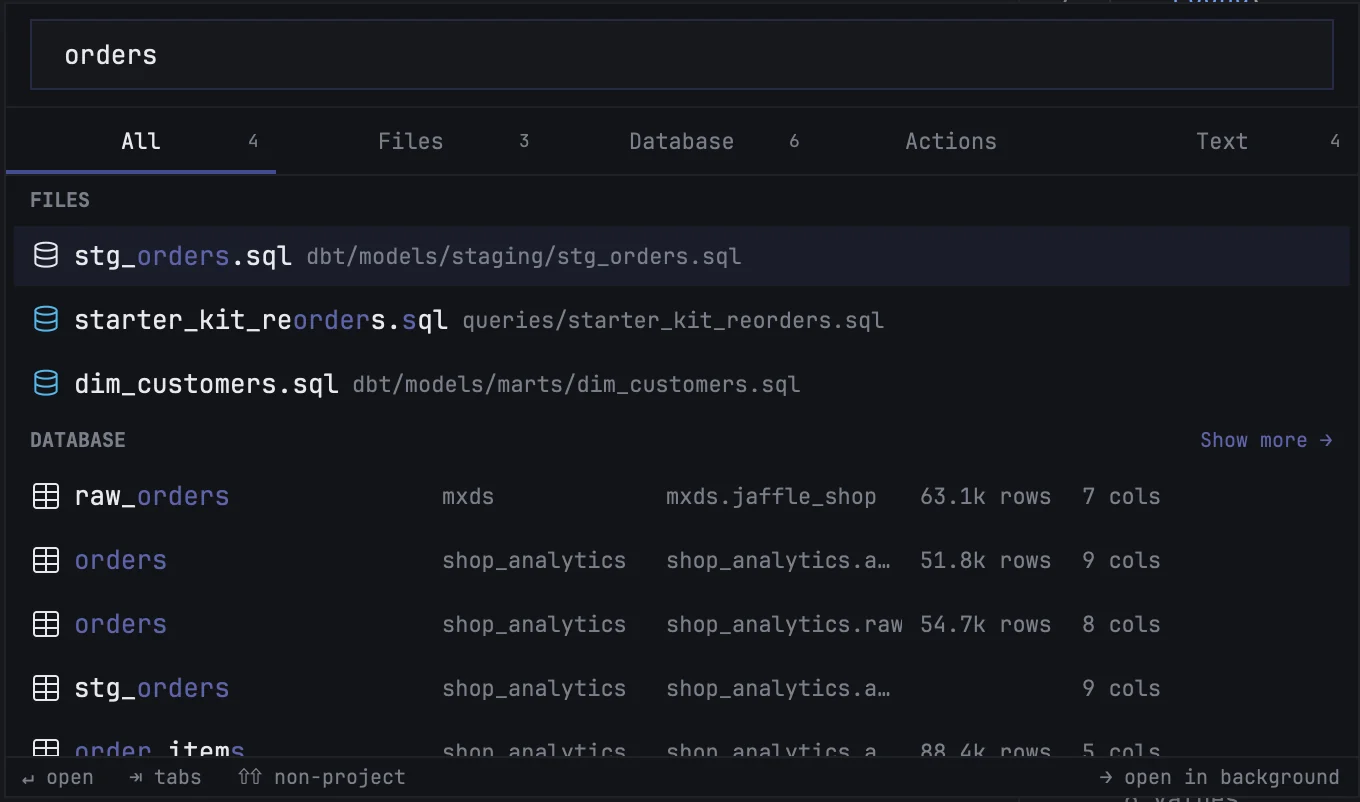This screenshot has height=802, width=1360.
Task: Open stg_orders.sql file result
Action: 682,256
